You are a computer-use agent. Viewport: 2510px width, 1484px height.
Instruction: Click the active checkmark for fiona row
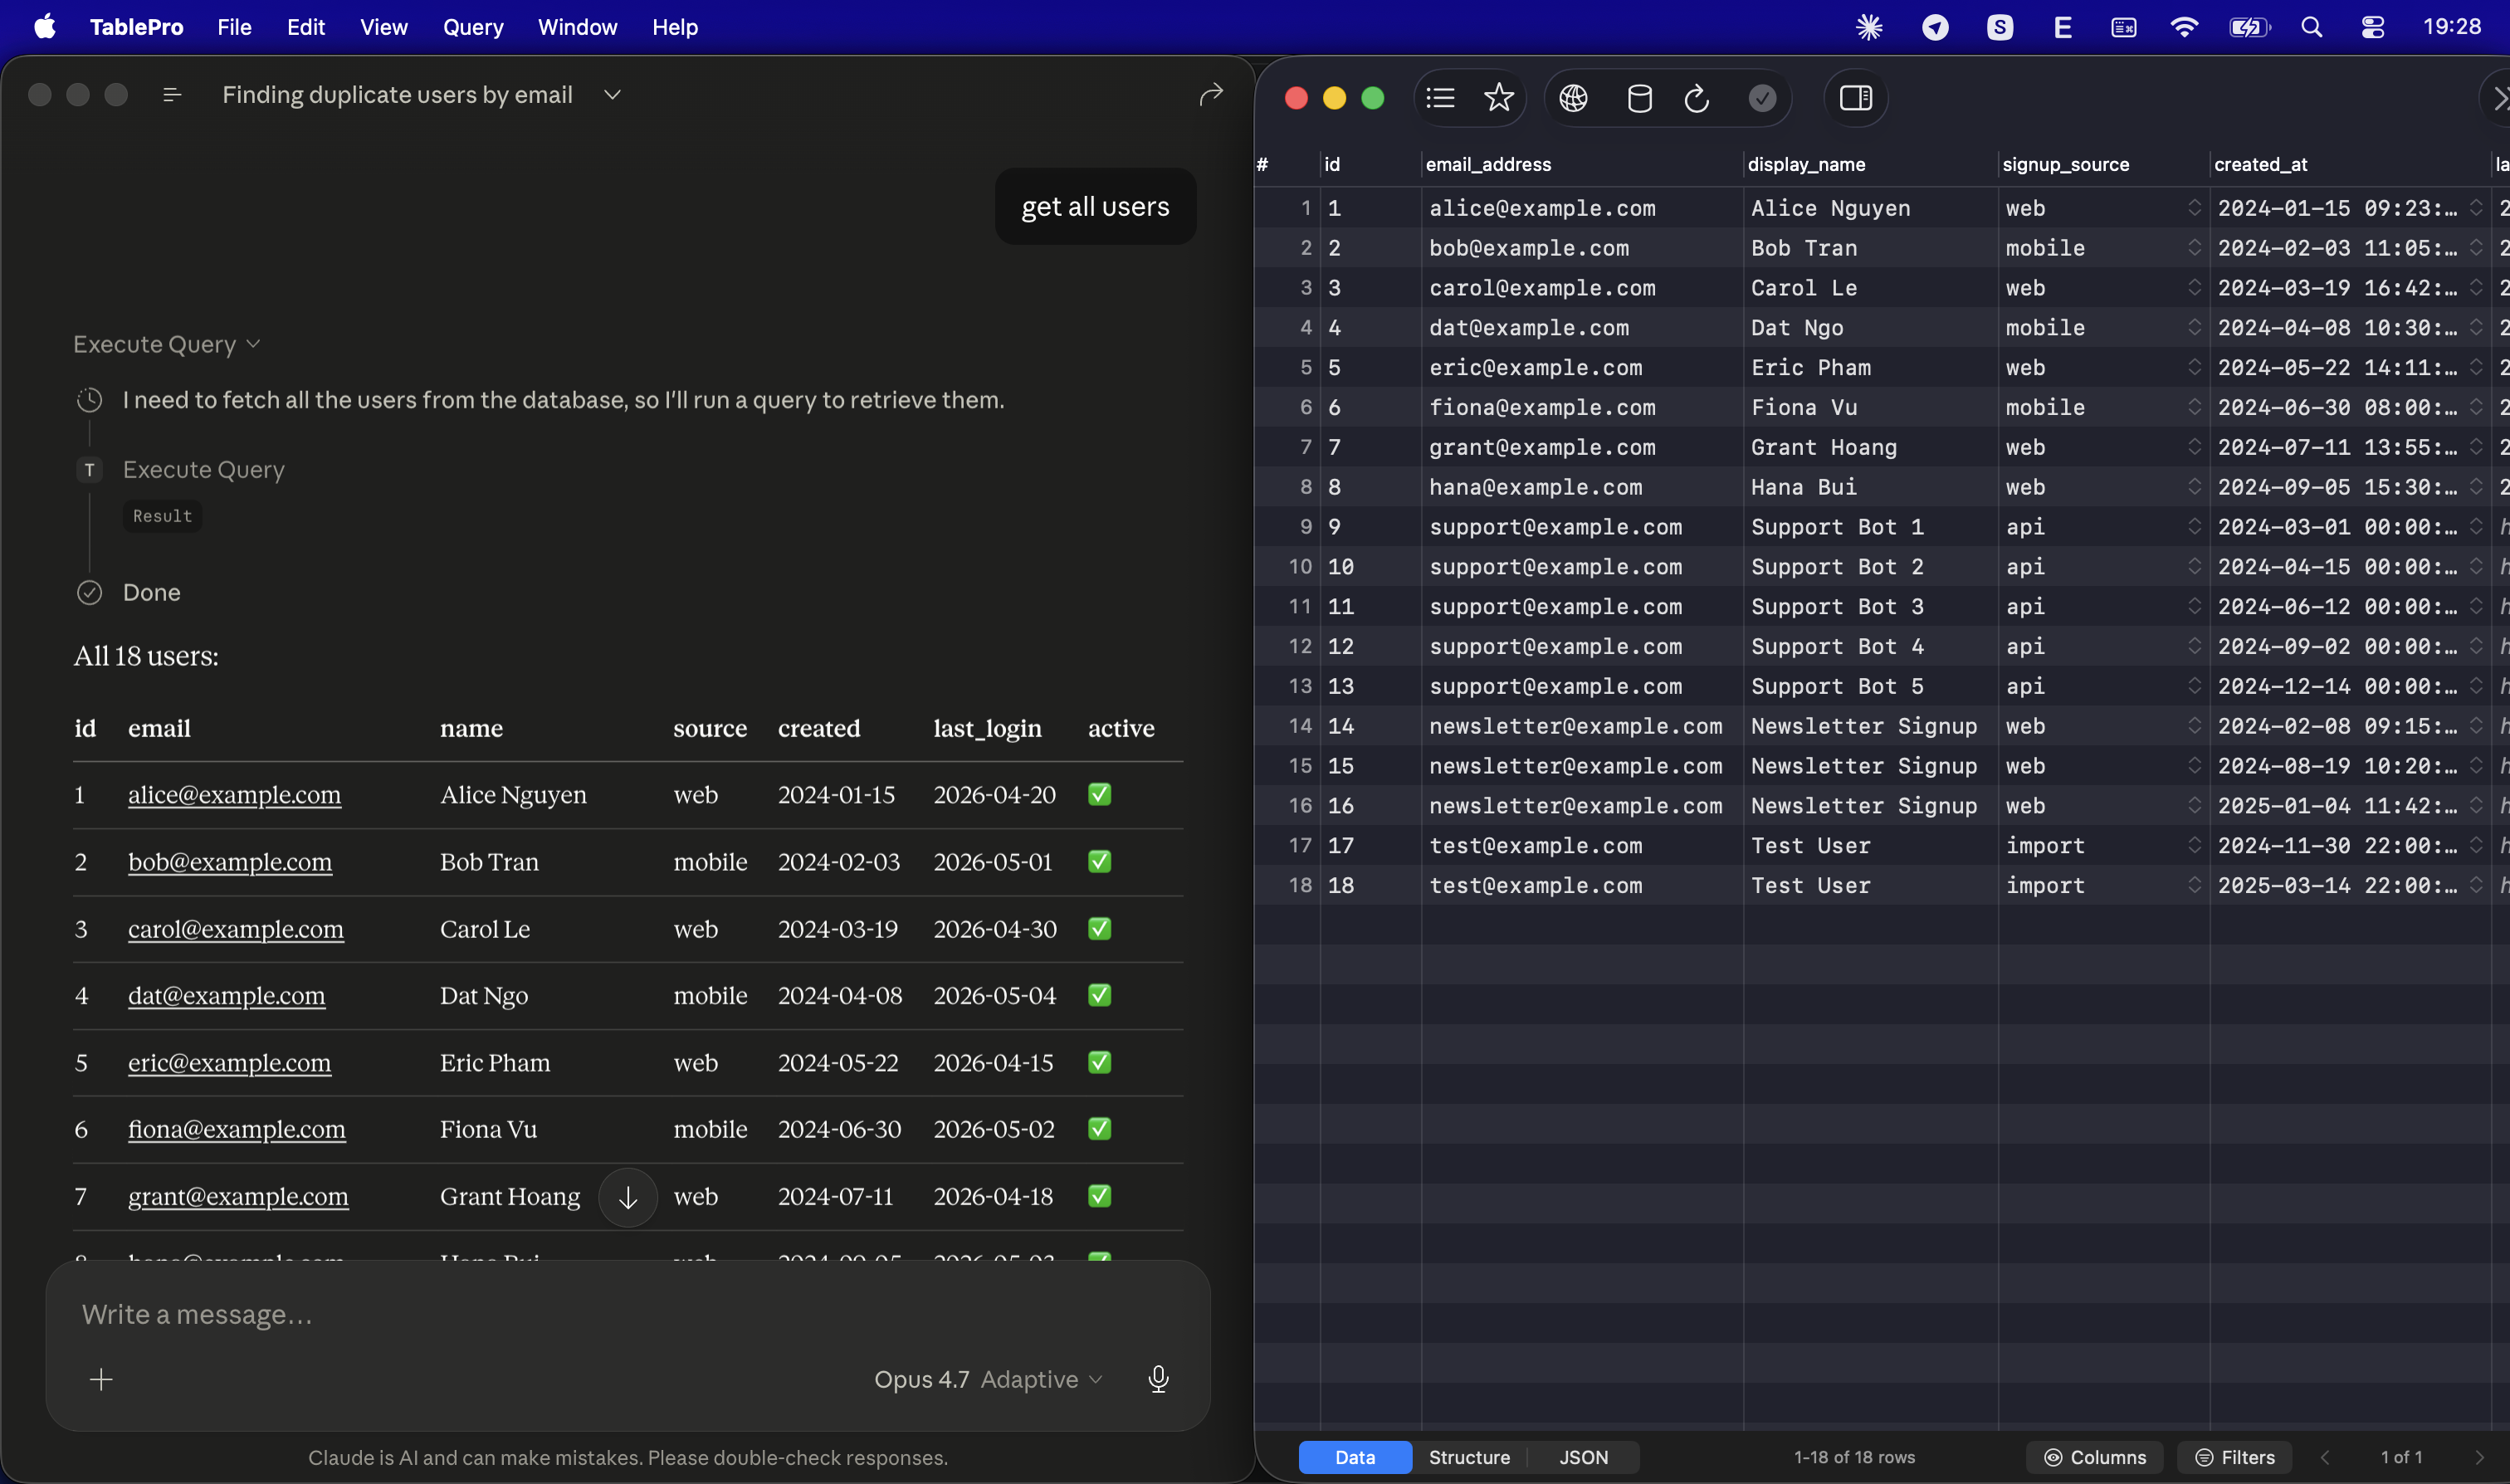(1099, 1129)
